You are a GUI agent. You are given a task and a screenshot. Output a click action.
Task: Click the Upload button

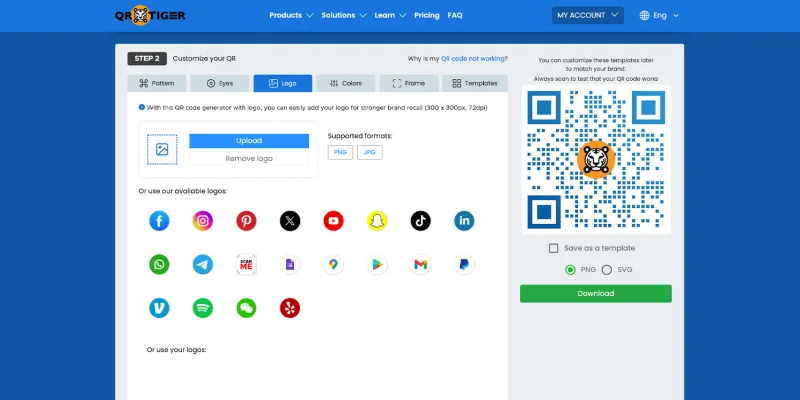249,141
